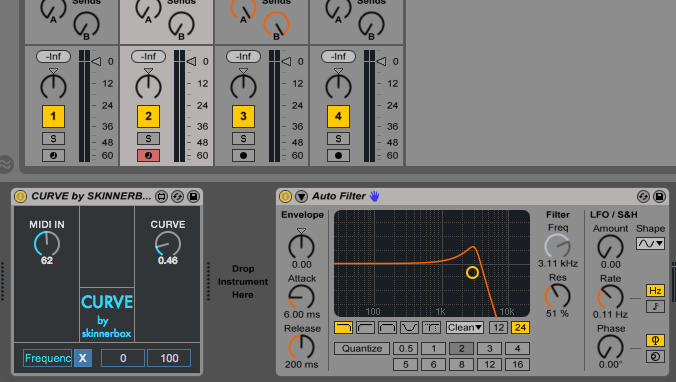Click the Envelope Release knob
The width and height of the screenshot is (676, 382).
(x=301, y=347)
